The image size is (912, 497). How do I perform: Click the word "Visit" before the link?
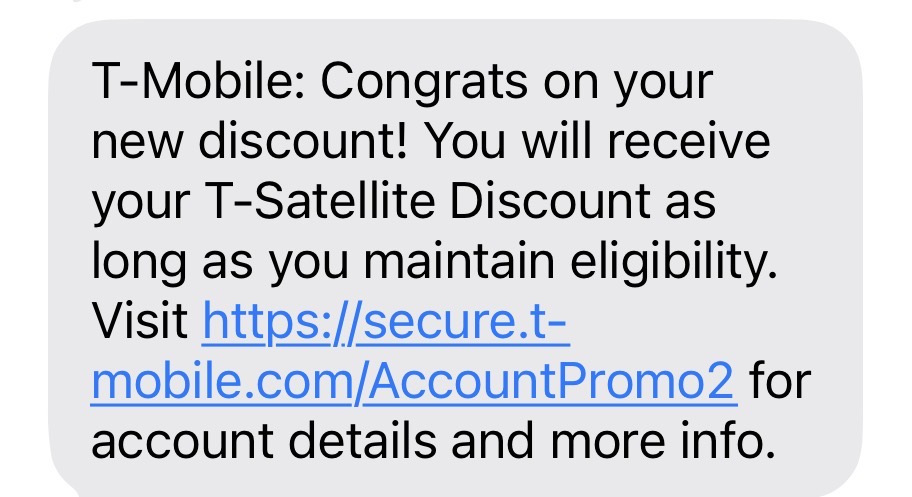(x=139, y=322)
